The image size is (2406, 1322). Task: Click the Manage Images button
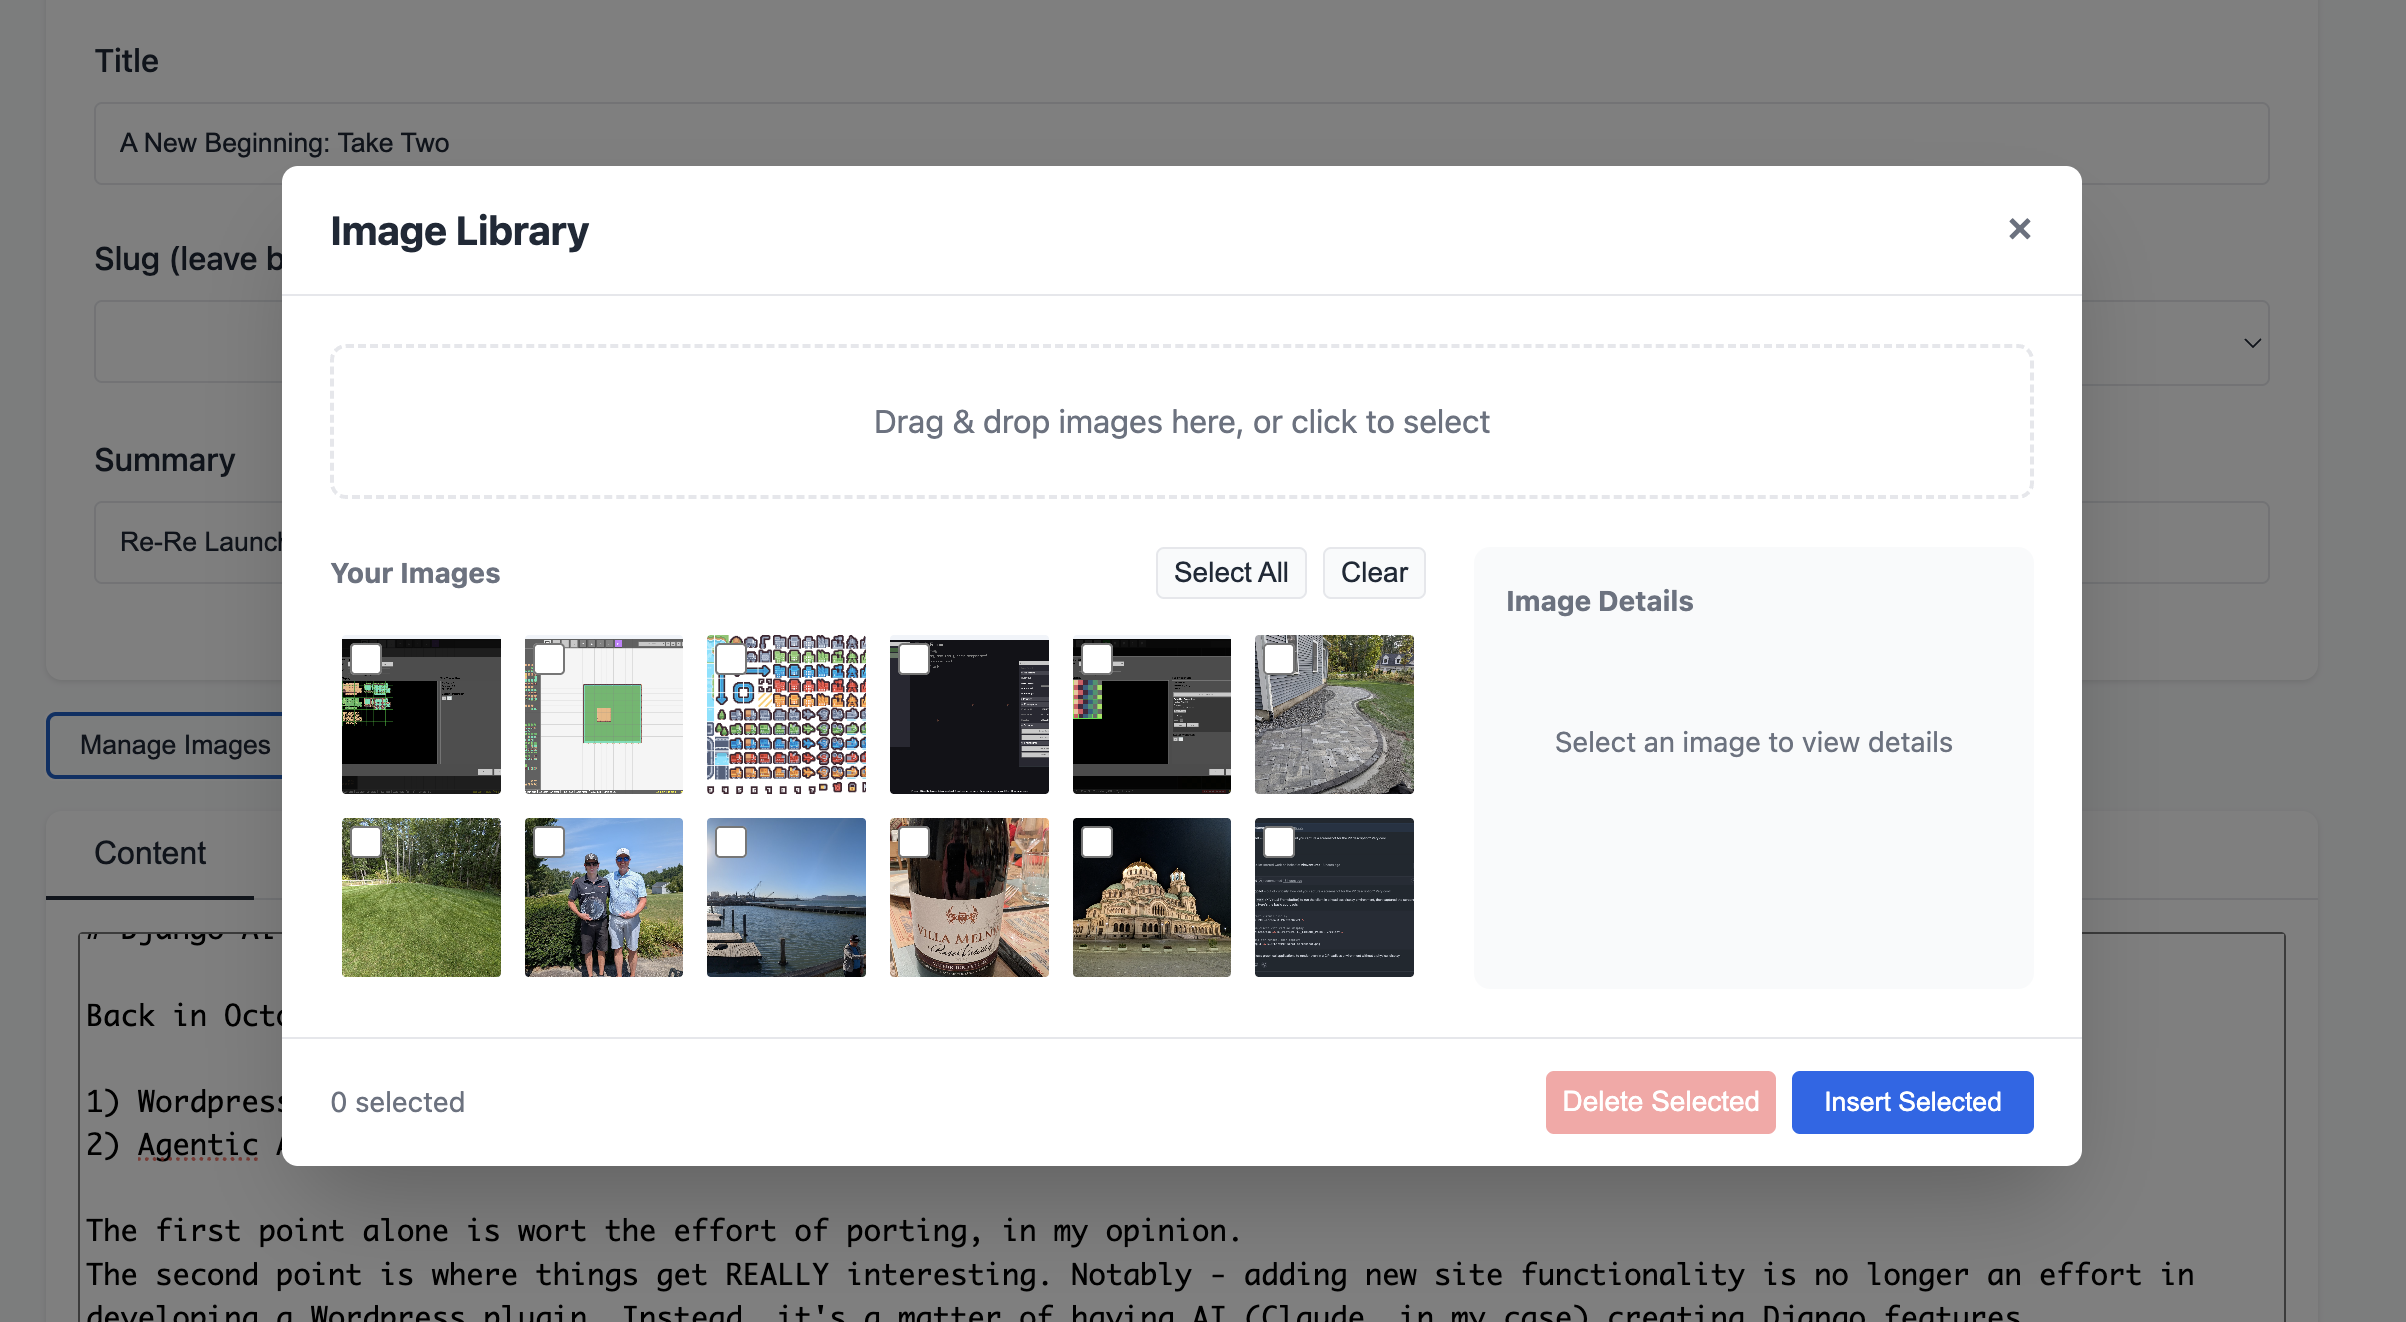click(175, 744)
